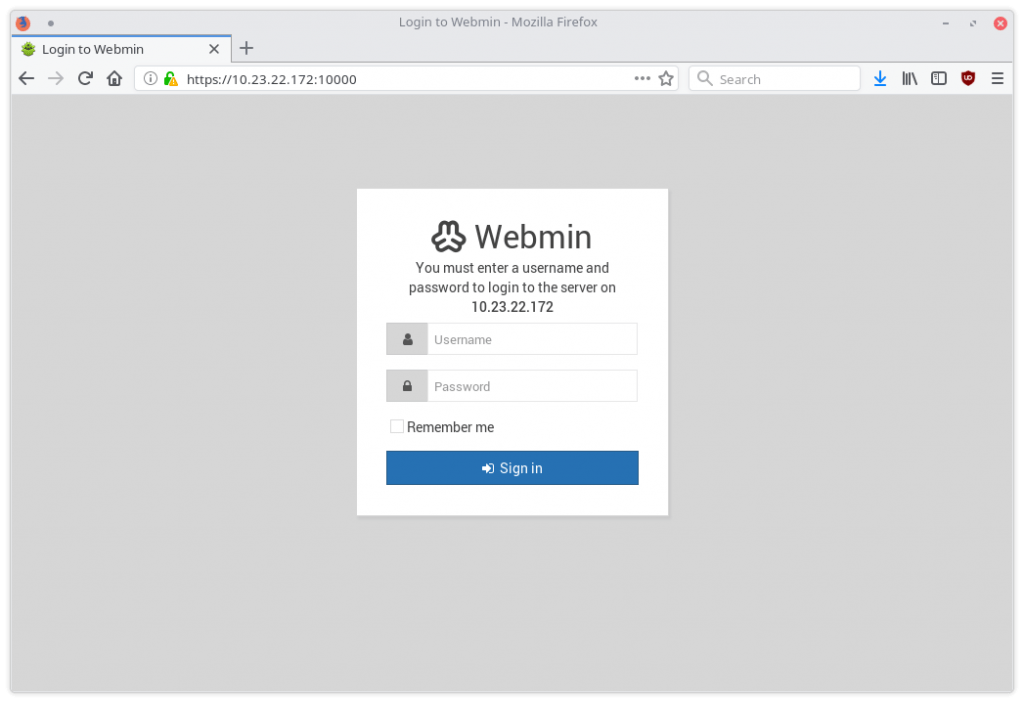Bookmark this page with the star
This screenshot has height=703, width=1024.
click(665, 78)
